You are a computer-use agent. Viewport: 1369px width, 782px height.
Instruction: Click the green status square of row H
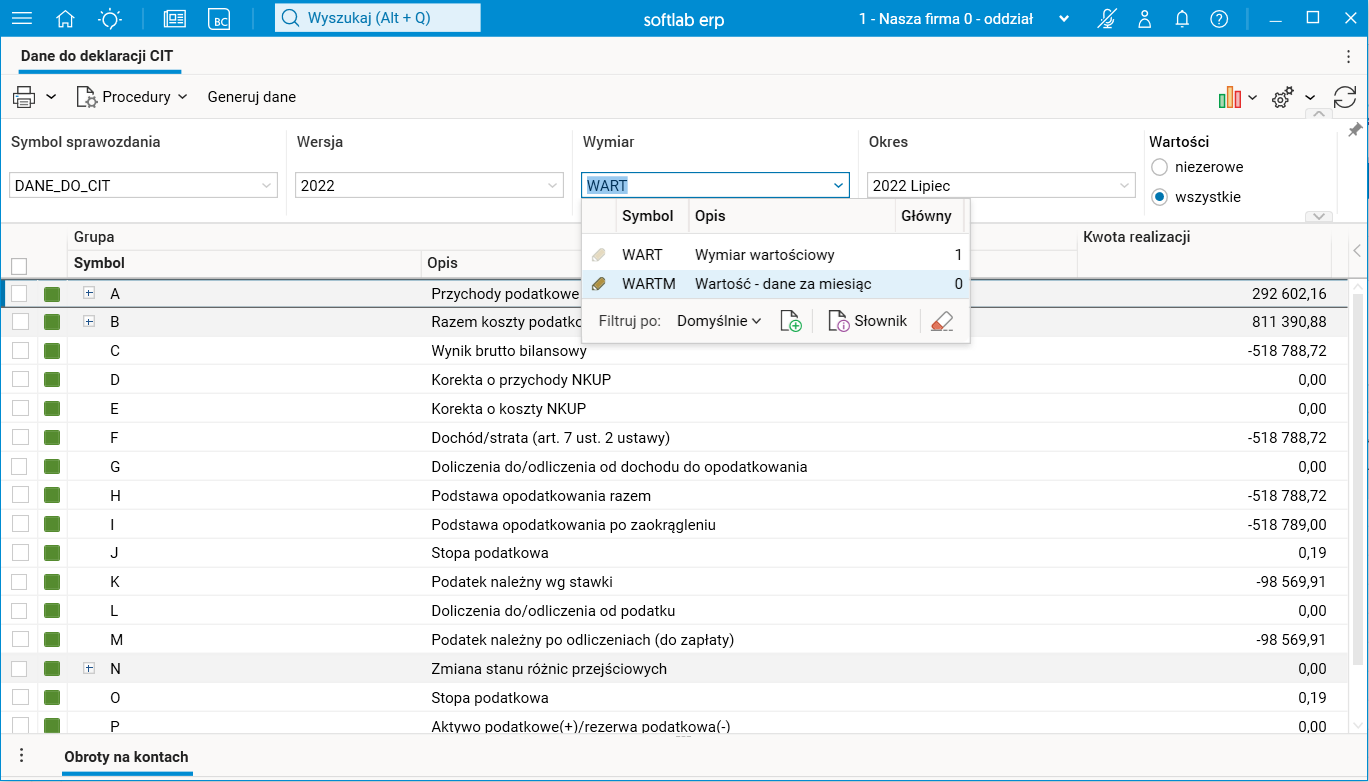[x=52, y=496]
